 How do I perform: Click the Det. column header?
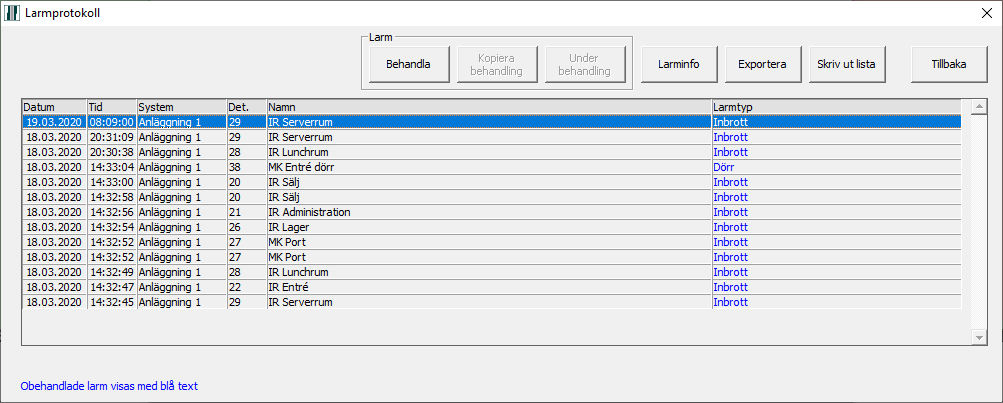(x=247, y=107)
